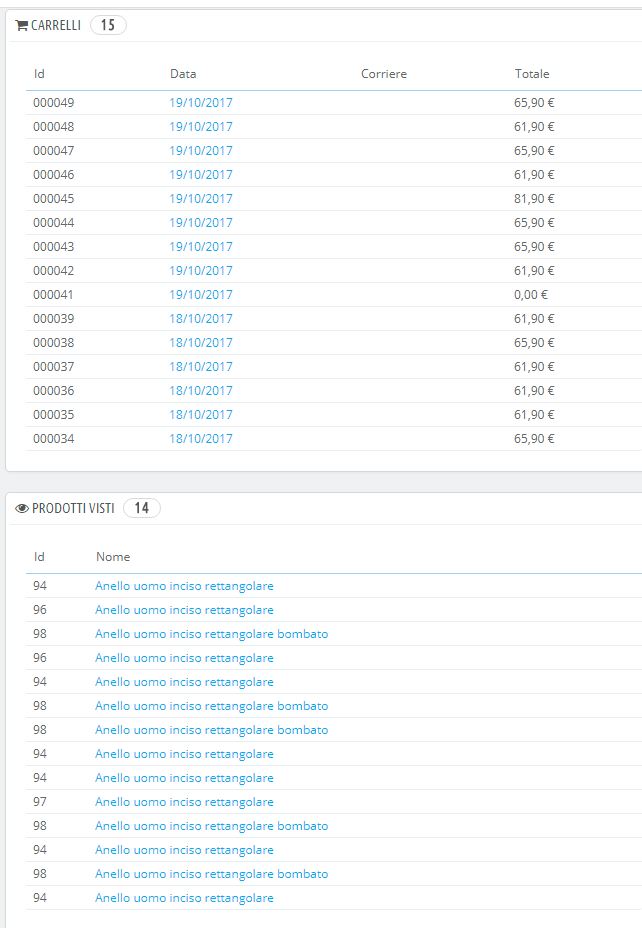Select cart Id 000039
The height and width of the screenshot is (928, 642).
point(54,319)
